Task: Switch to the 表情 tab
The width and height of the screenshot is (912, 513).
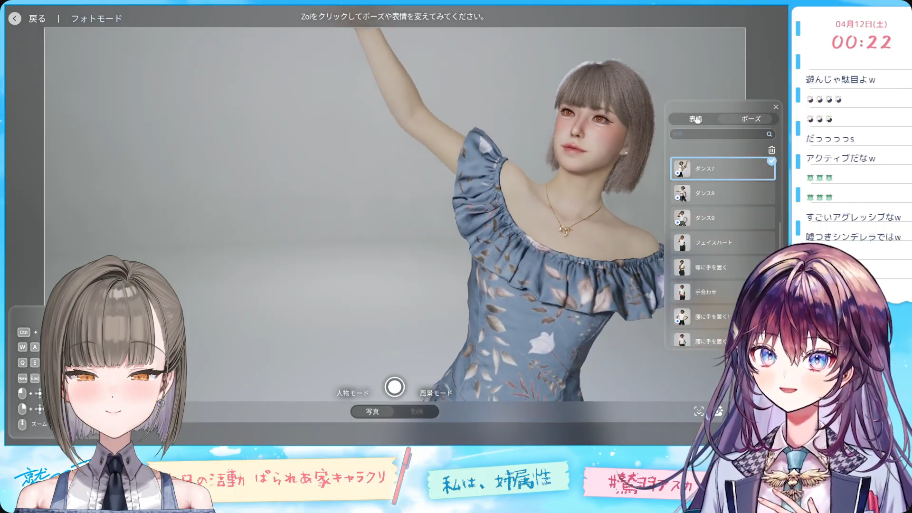Action: click(695, 119)
